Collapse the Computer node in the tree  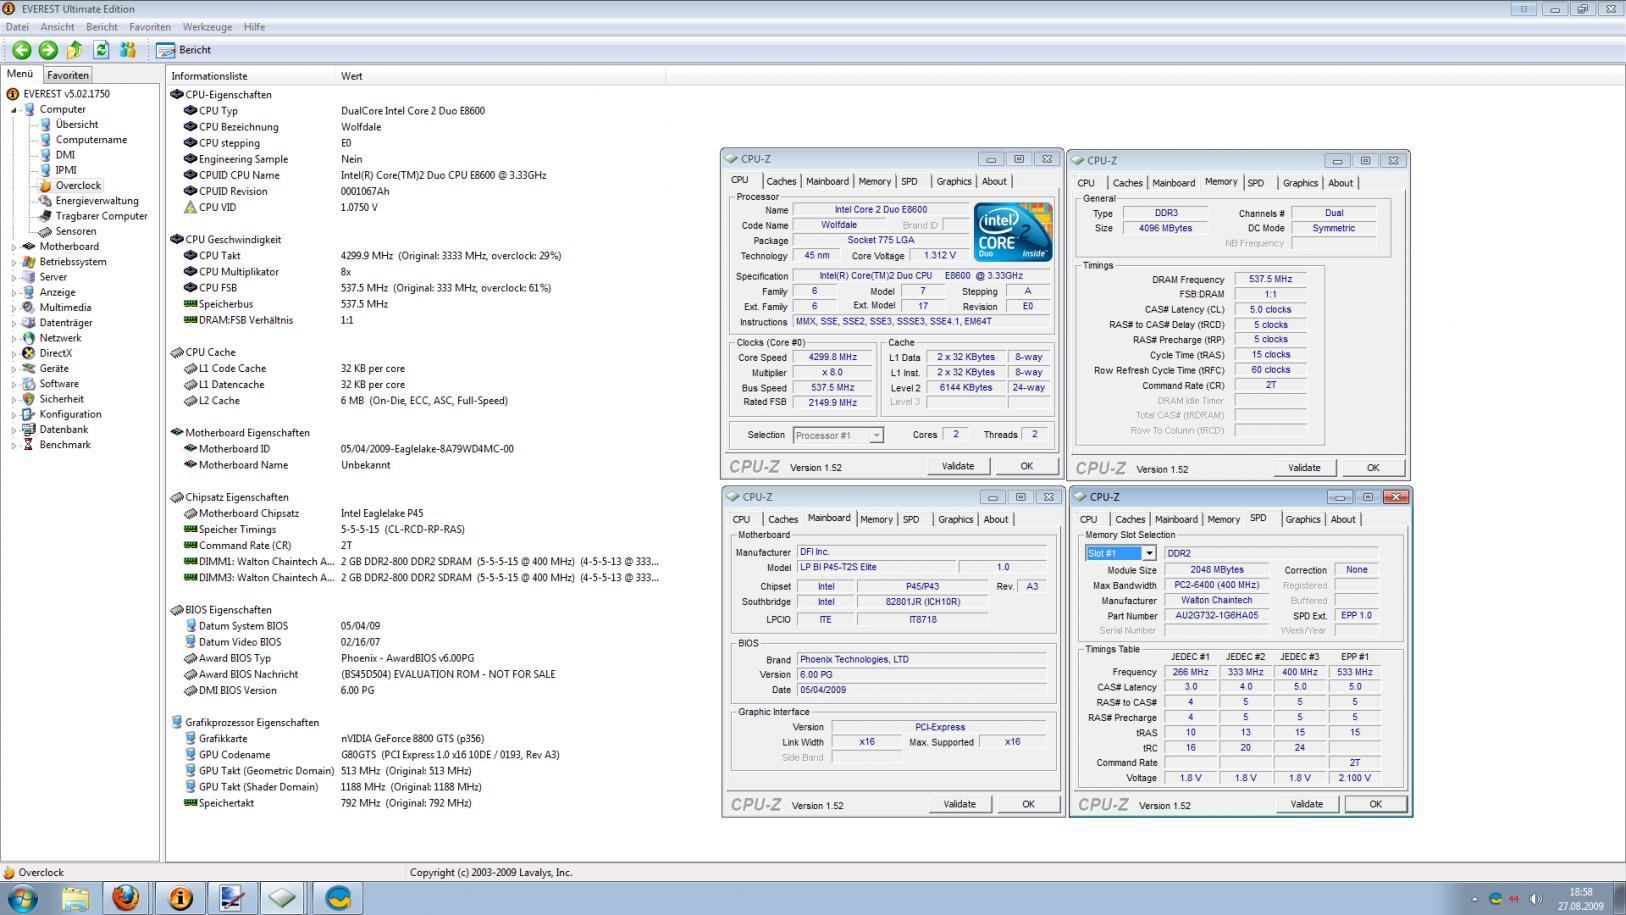(14, 110)
